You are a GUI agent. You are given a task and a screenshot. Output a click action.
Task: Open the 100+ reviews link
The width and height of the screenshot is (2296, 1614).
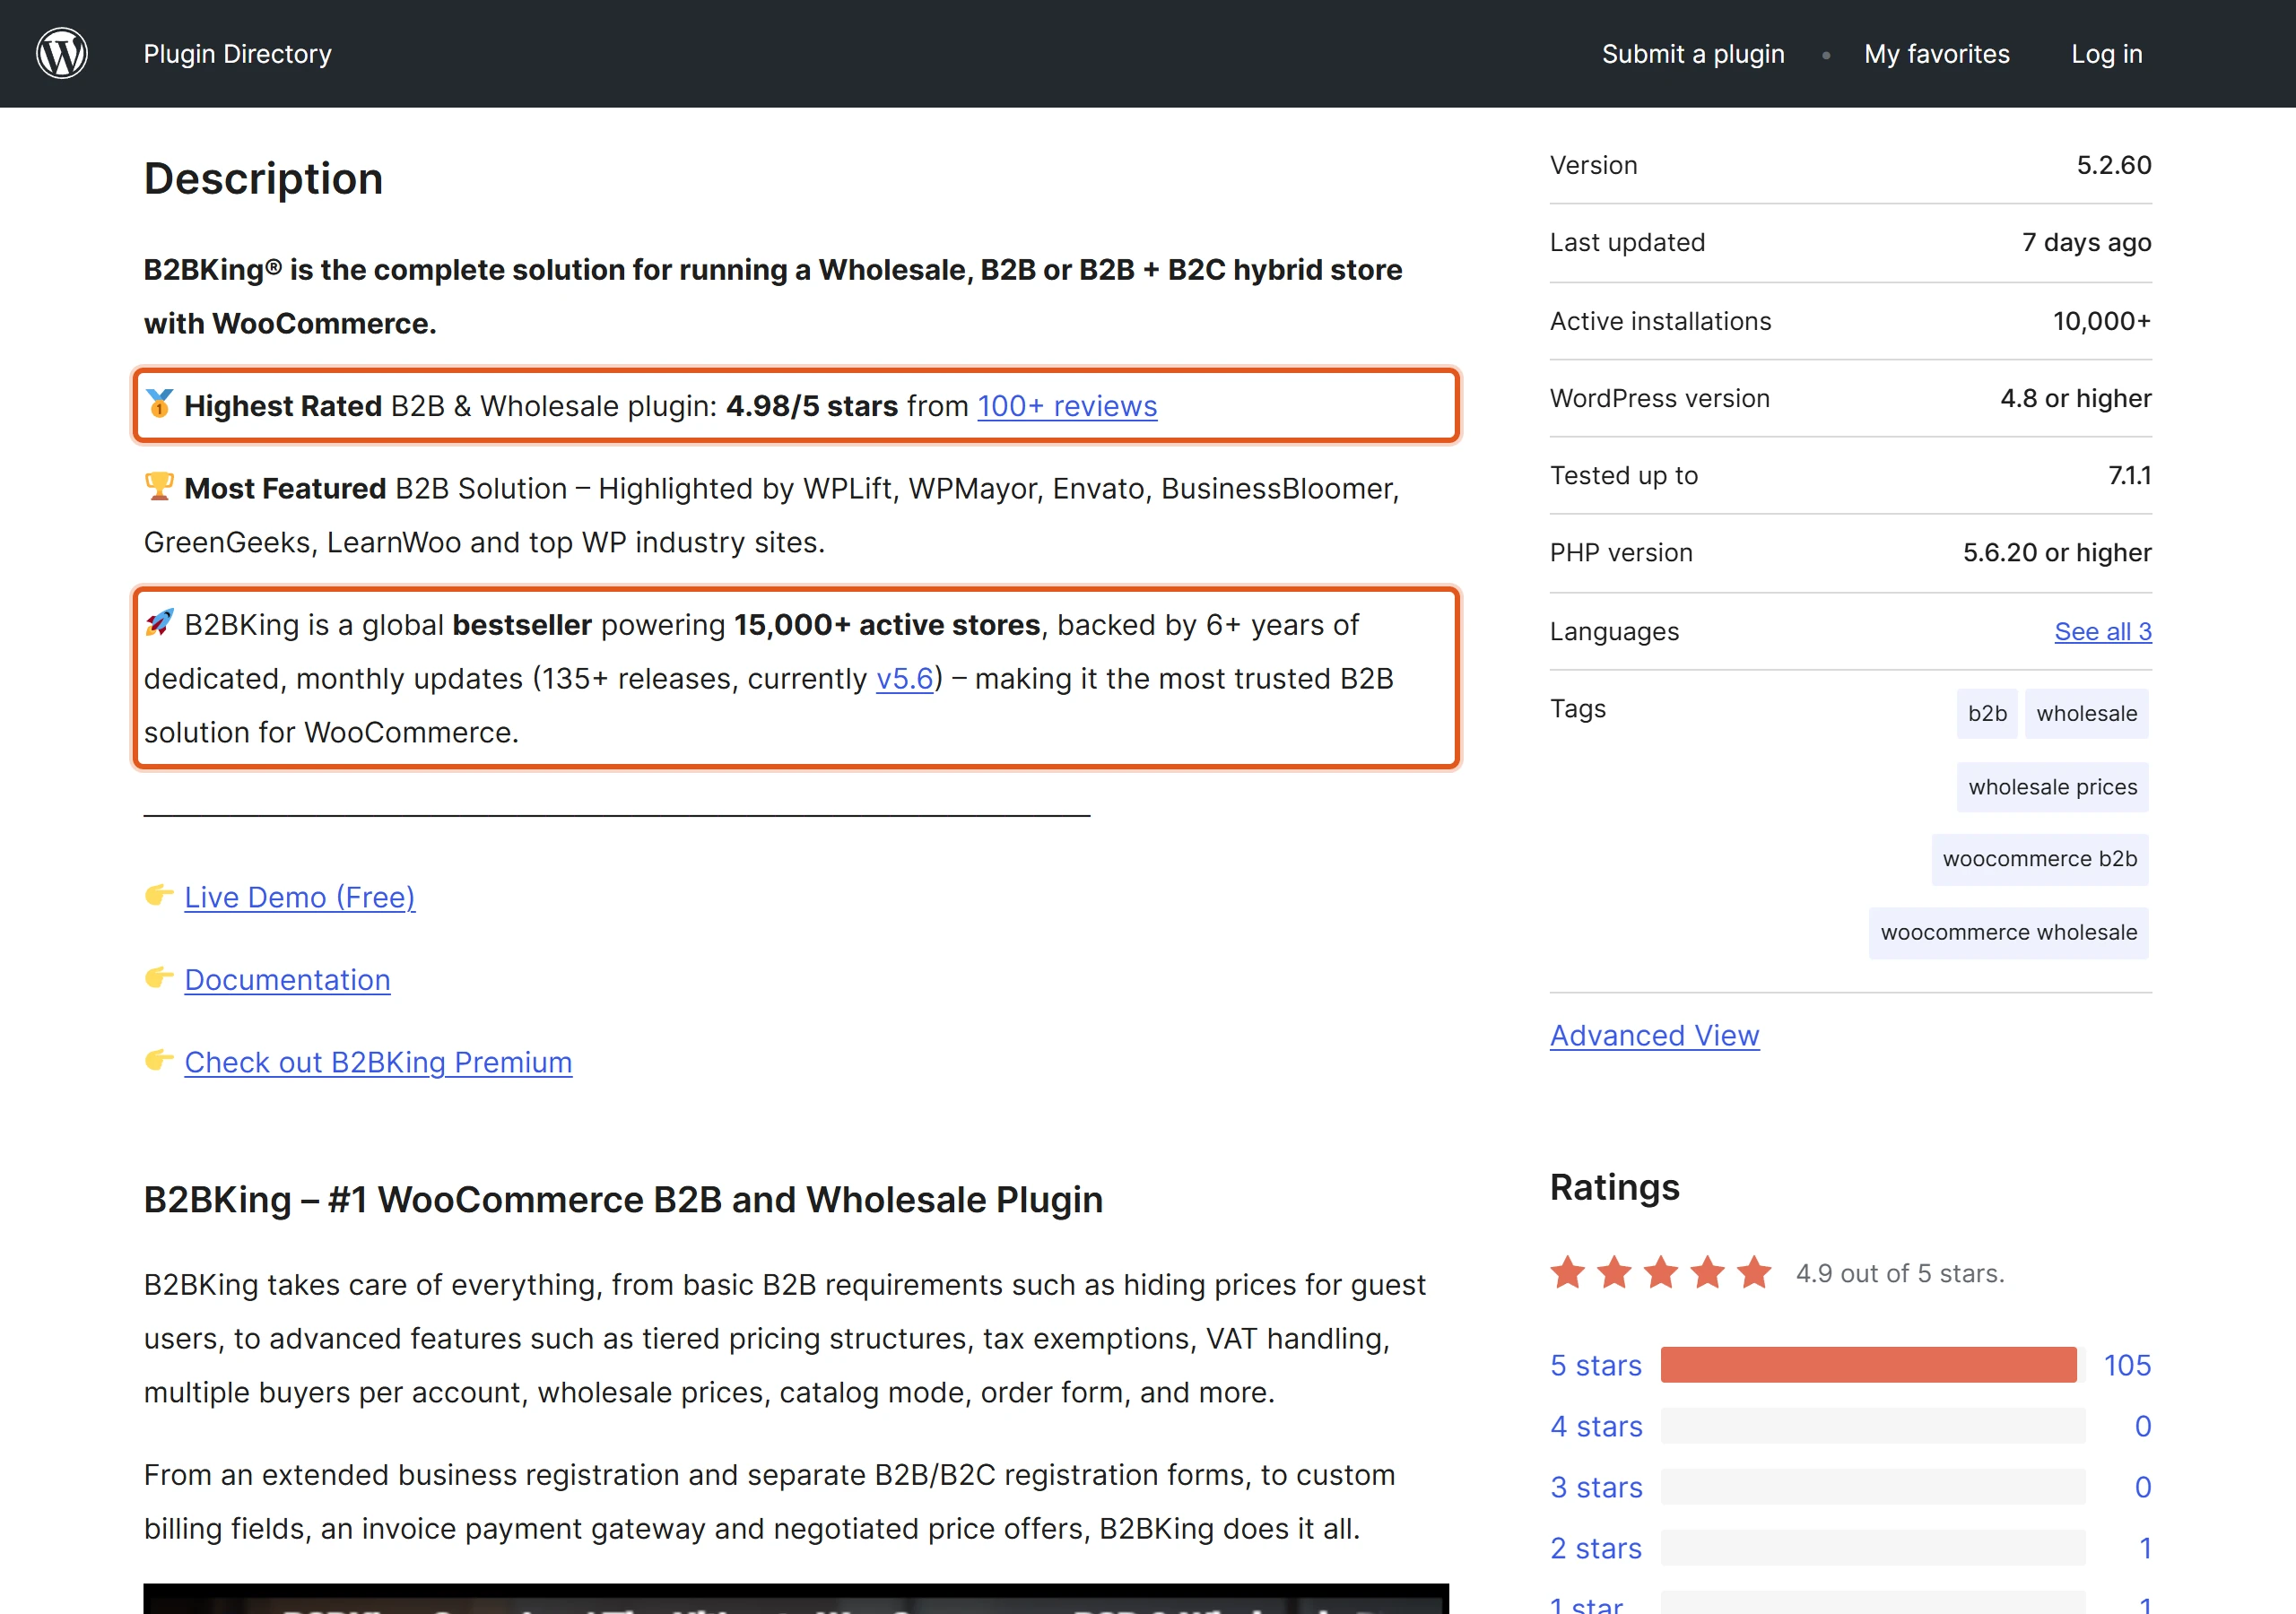(x=1066, y=406)
